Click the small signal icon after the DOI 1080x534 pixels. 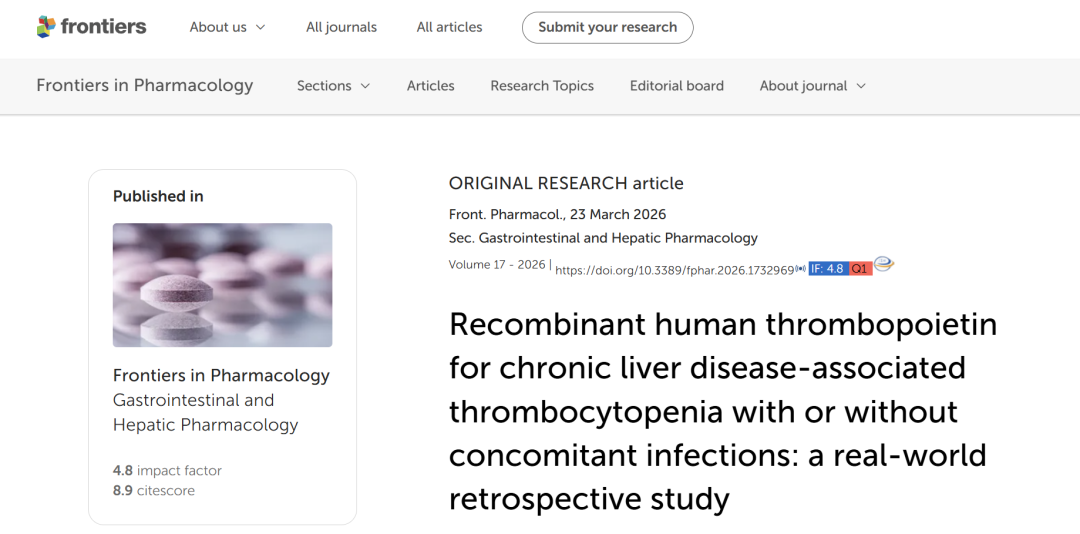tap(801, 269)
